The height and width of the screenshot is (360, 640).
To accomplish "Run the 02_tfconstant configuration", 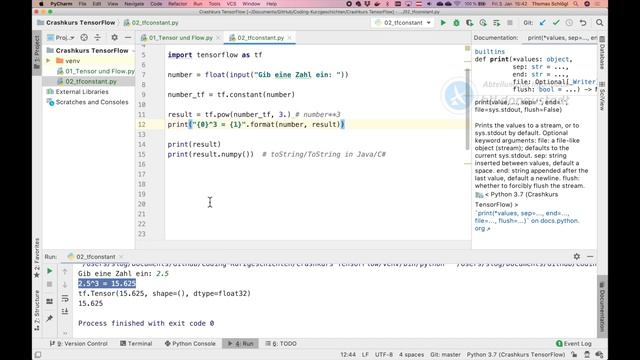I will (443, 23).
